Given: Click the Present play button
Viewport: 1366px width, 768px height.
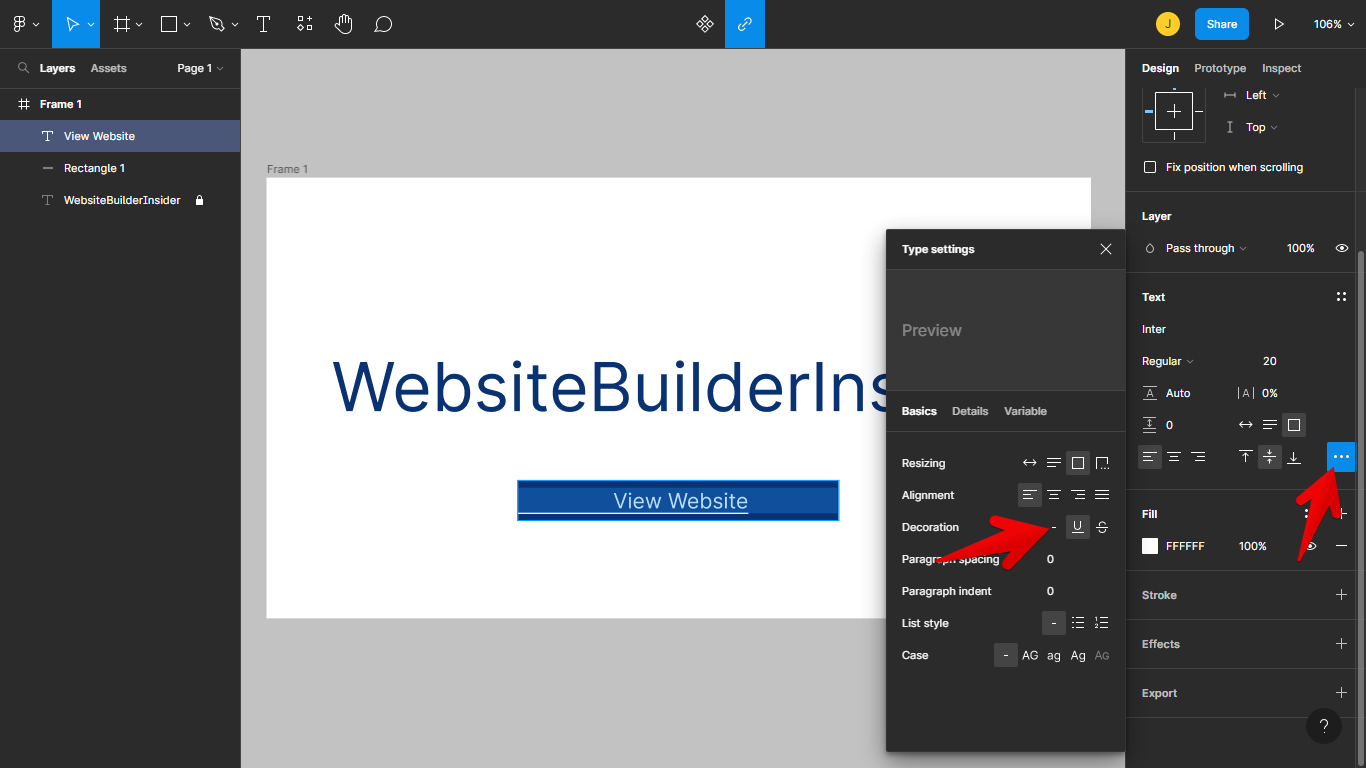Looking at the screenshot, I should coord(1278,24).
